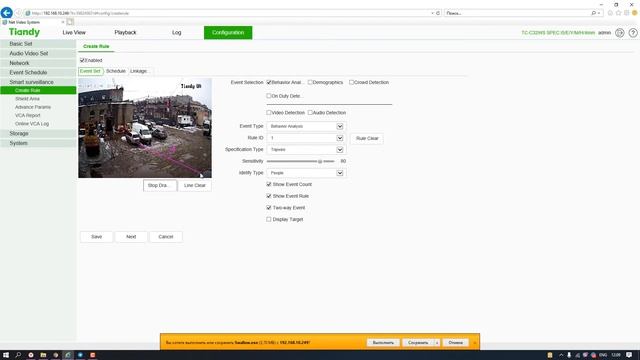The height and width of the screenshot is (360, 640).
Task: Click the Cancel button below the form
Action: click(x=166, y=237)
